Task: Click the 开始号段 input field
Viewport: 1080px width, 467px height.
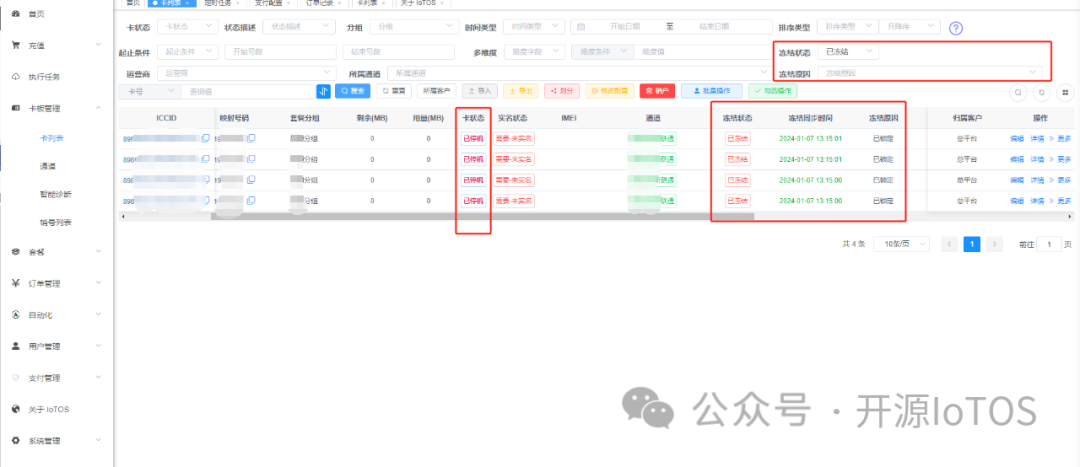Action: tap(280, 52)
